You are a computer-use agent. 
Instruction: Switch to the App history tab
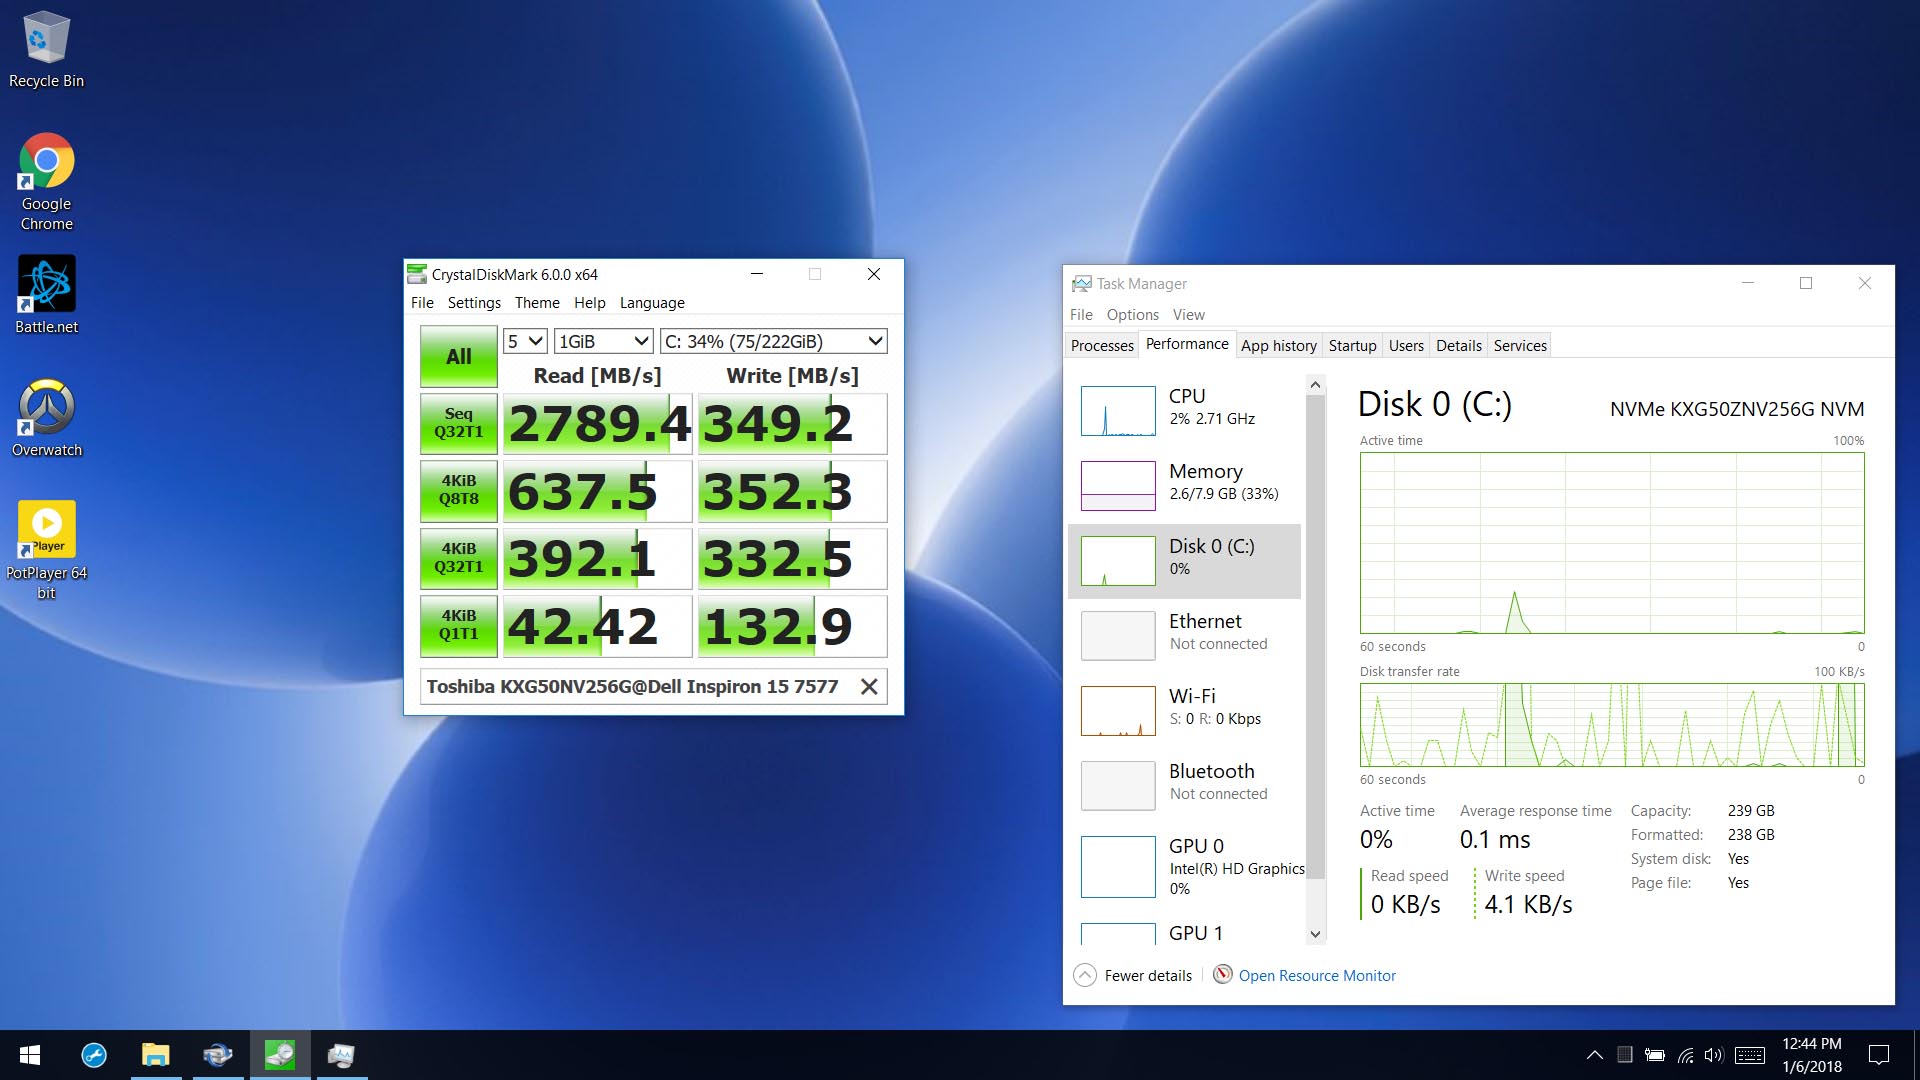click(x=1279, y=346)
